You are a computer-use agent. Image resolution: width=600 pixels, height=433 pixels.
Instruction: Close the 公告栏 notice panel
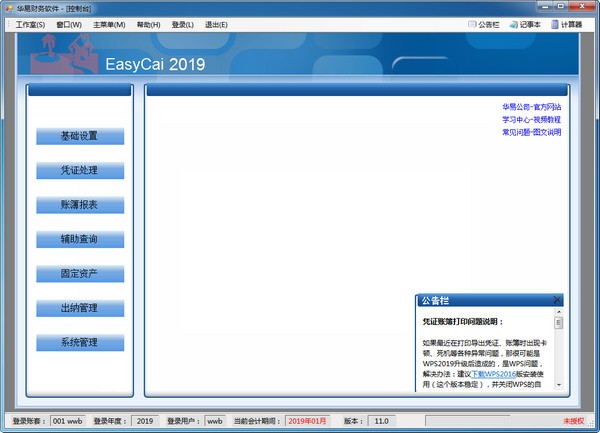(557, 300)
